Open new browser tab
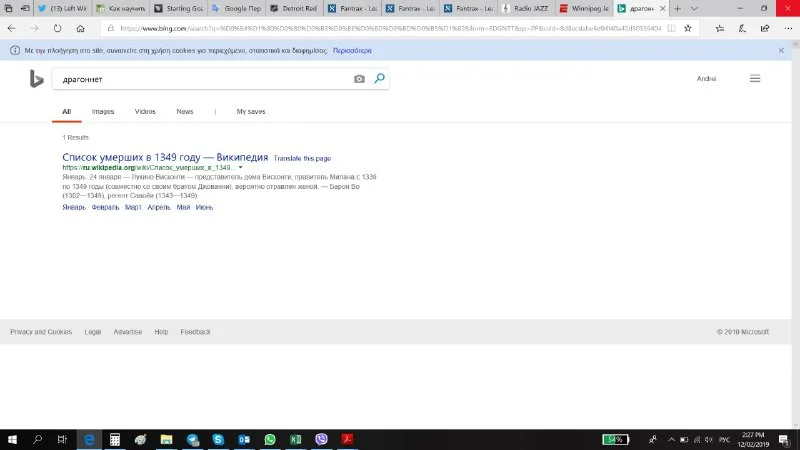The width and height of the screenshot is (800, 450). [679, 8]
